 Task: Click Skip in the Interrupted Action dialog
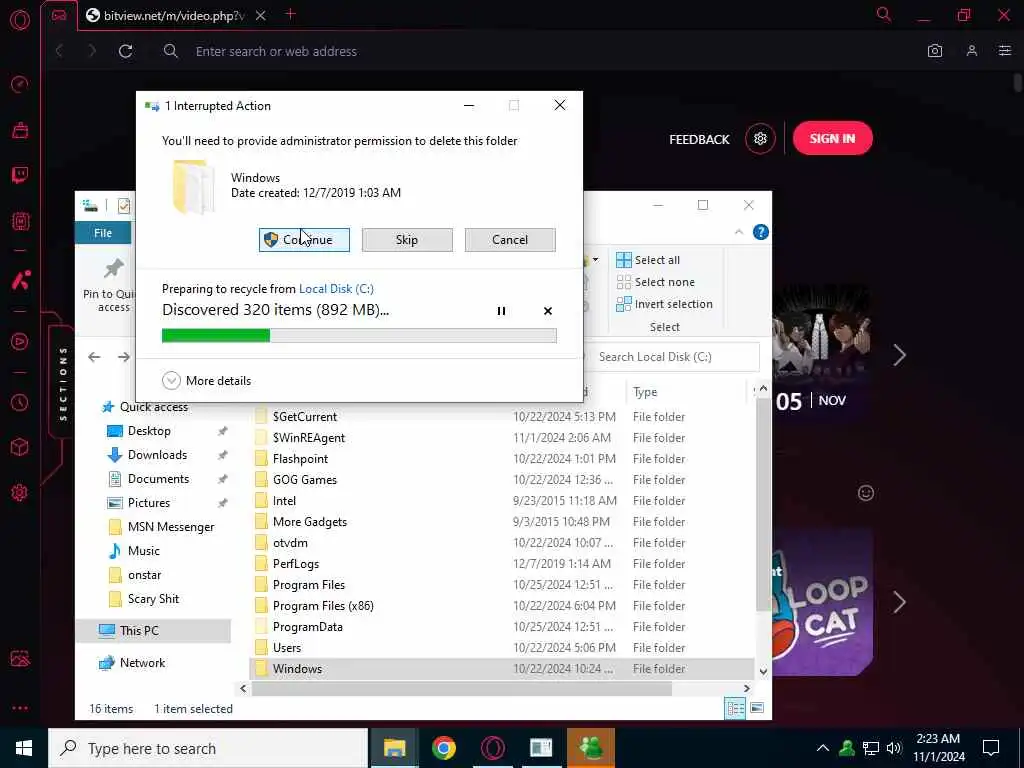coord(407,240)
